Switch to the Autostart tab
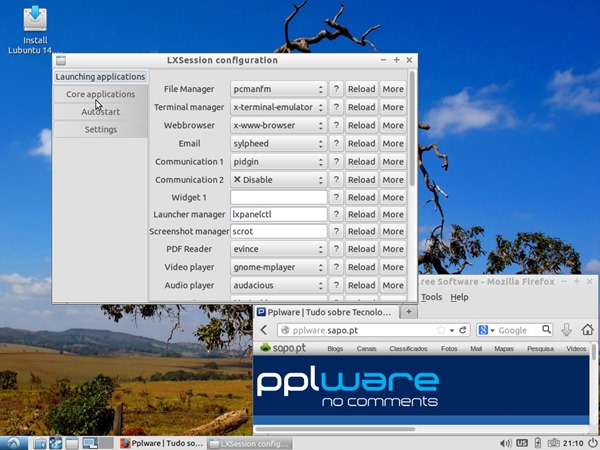The image size is (600, 450). [x=100, y=112]
